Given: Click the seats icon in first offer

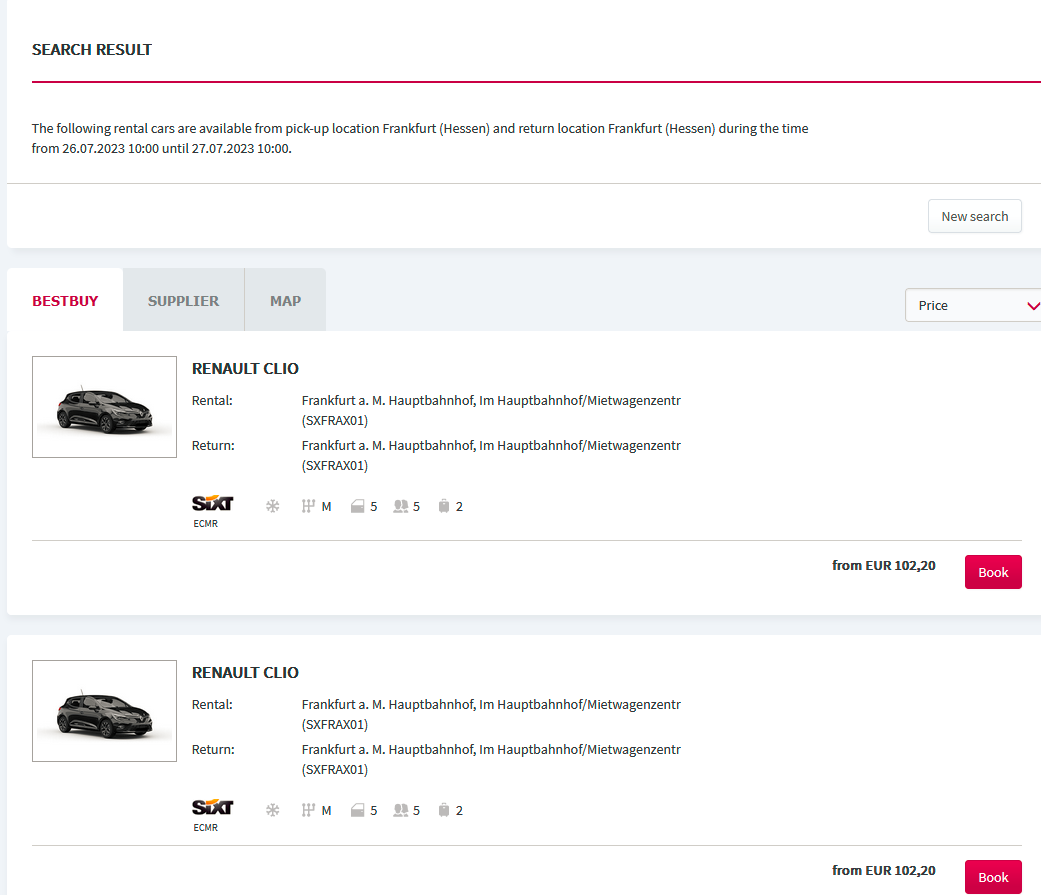Looking at the screenshot, I should pyautogui.click(x=400, y=507).
